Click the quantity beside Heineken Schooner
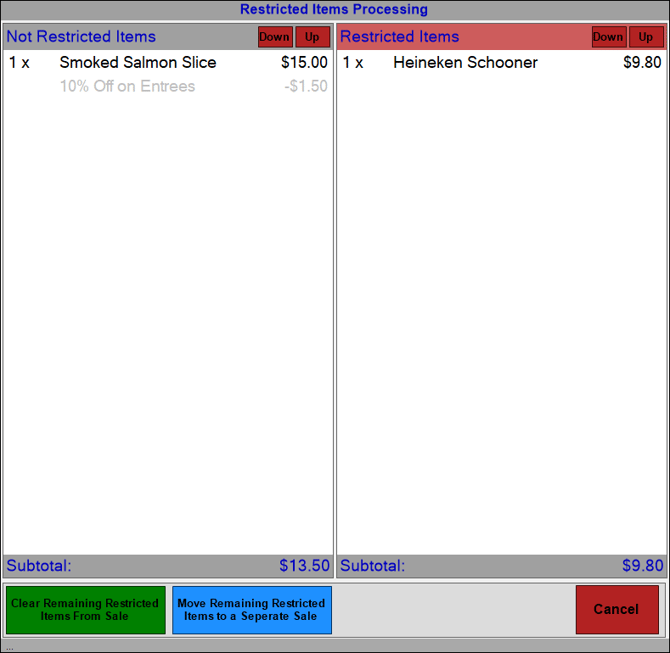Screen dimensions: 670x653 353,62
